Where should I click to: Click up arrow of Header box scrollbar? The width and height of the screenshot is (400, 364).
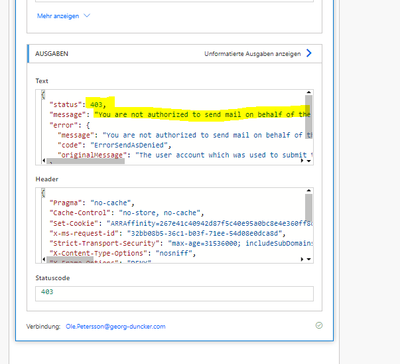pyautogui.click(x=309, y=191)
